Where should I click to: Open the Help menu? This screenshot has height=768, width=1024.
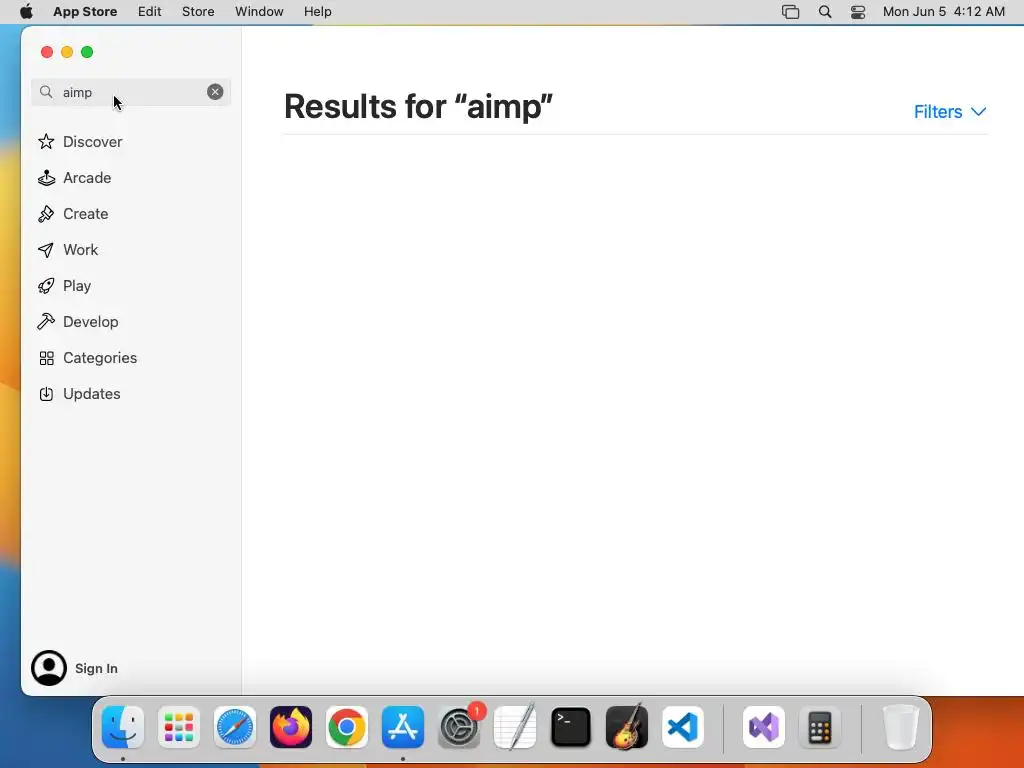point(317,12)
